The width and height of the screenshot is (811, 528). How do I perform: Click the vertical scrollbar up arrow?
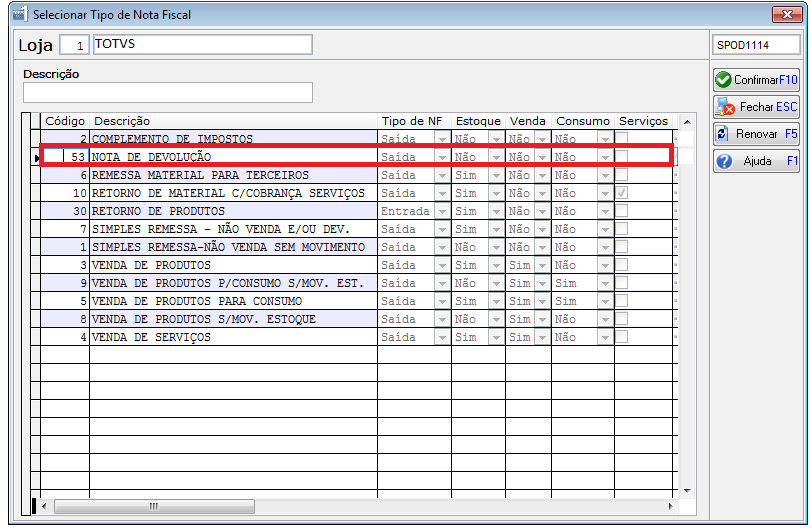pos(687,122)
